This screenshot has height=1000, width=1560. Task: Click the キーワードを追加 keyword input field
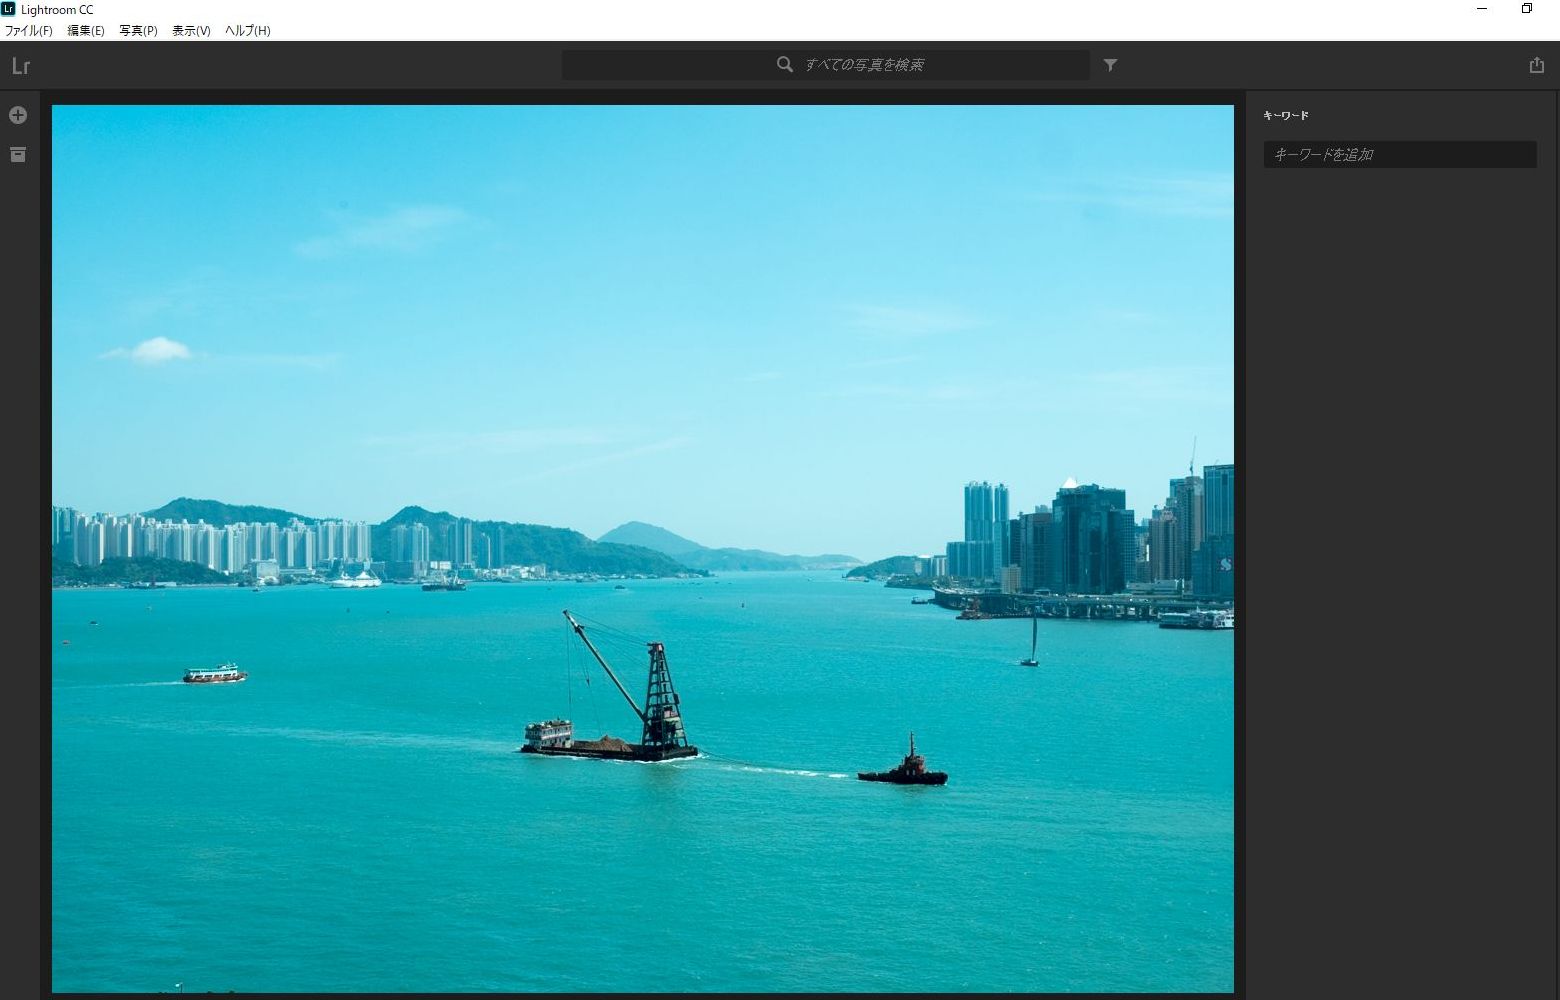click(x=1399, y=154)
